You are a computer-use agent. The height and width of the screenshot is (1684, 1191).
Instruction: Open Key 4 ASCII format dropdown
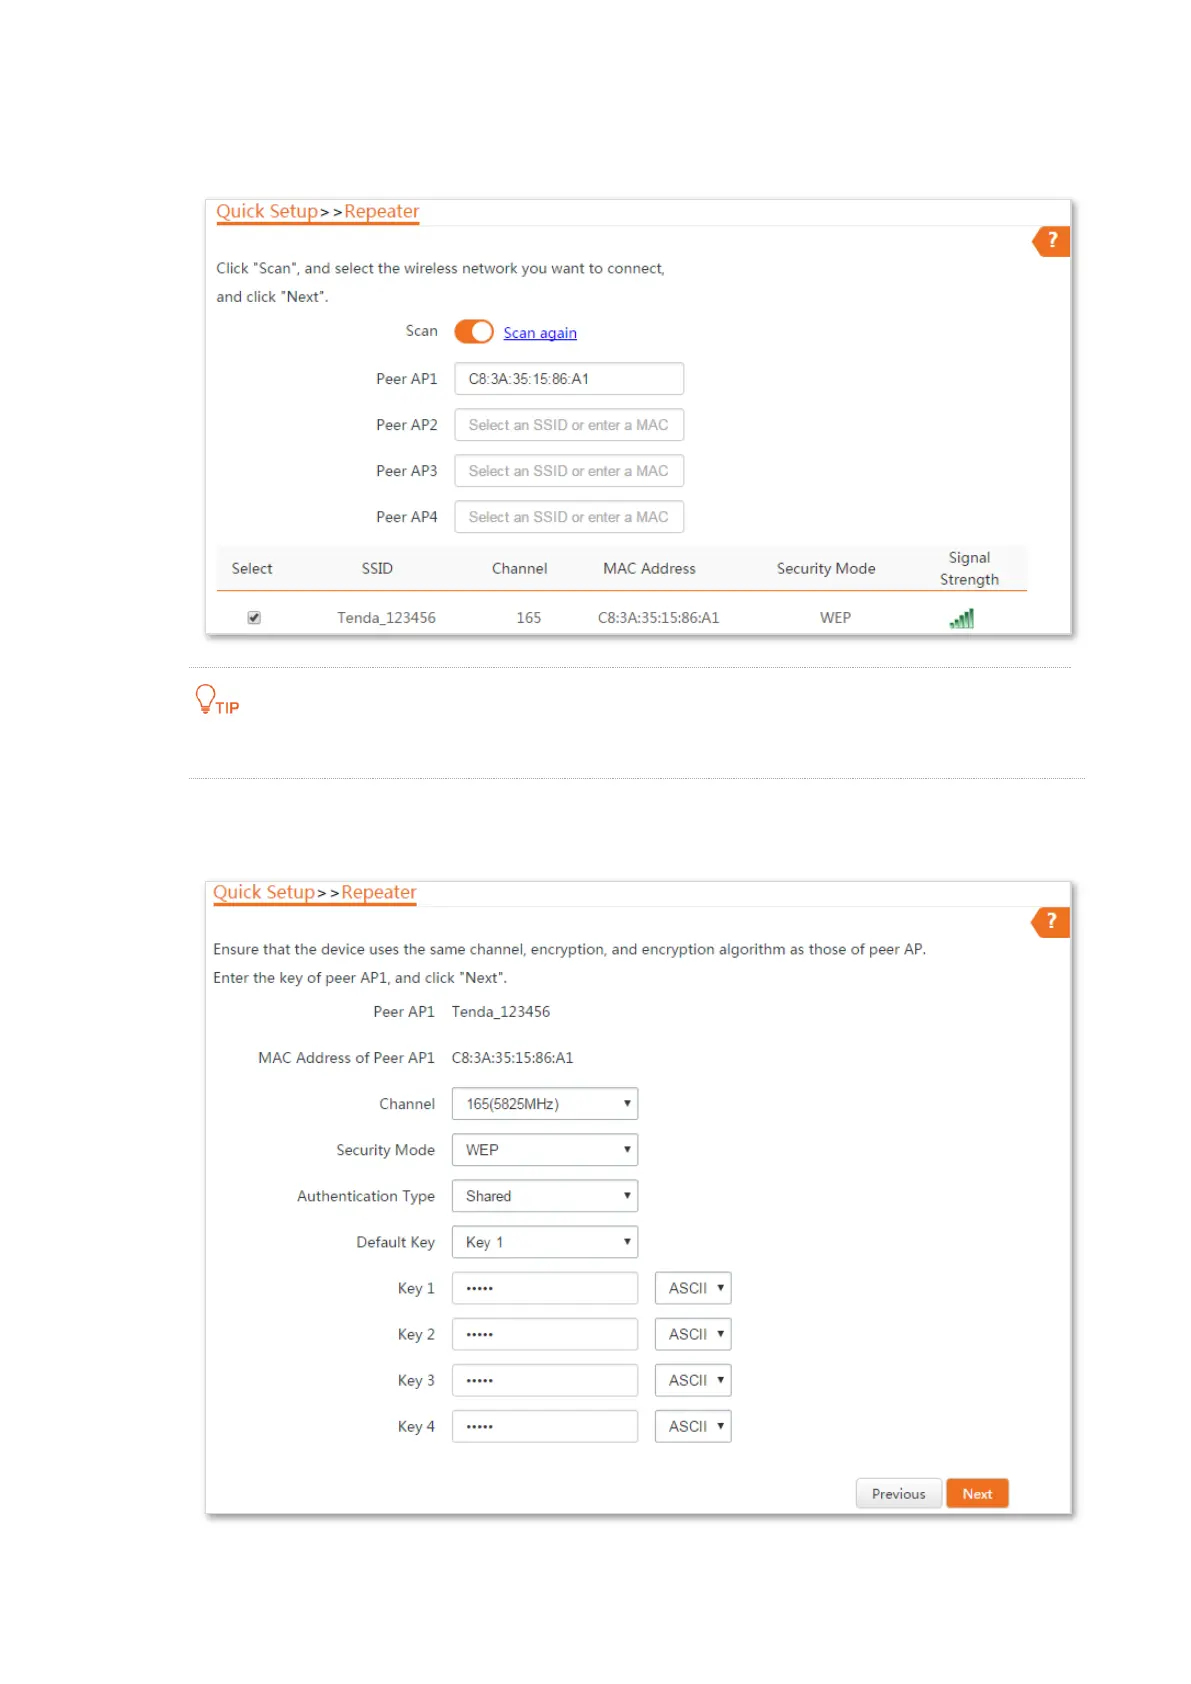coord(693,1426)
